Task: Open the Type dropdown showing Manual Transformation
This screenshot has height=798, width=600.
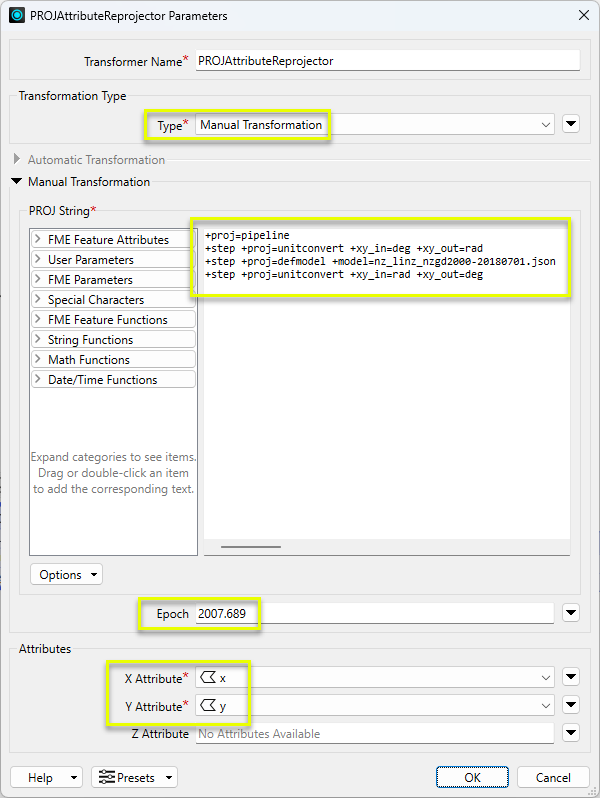Action: point(374,125)
